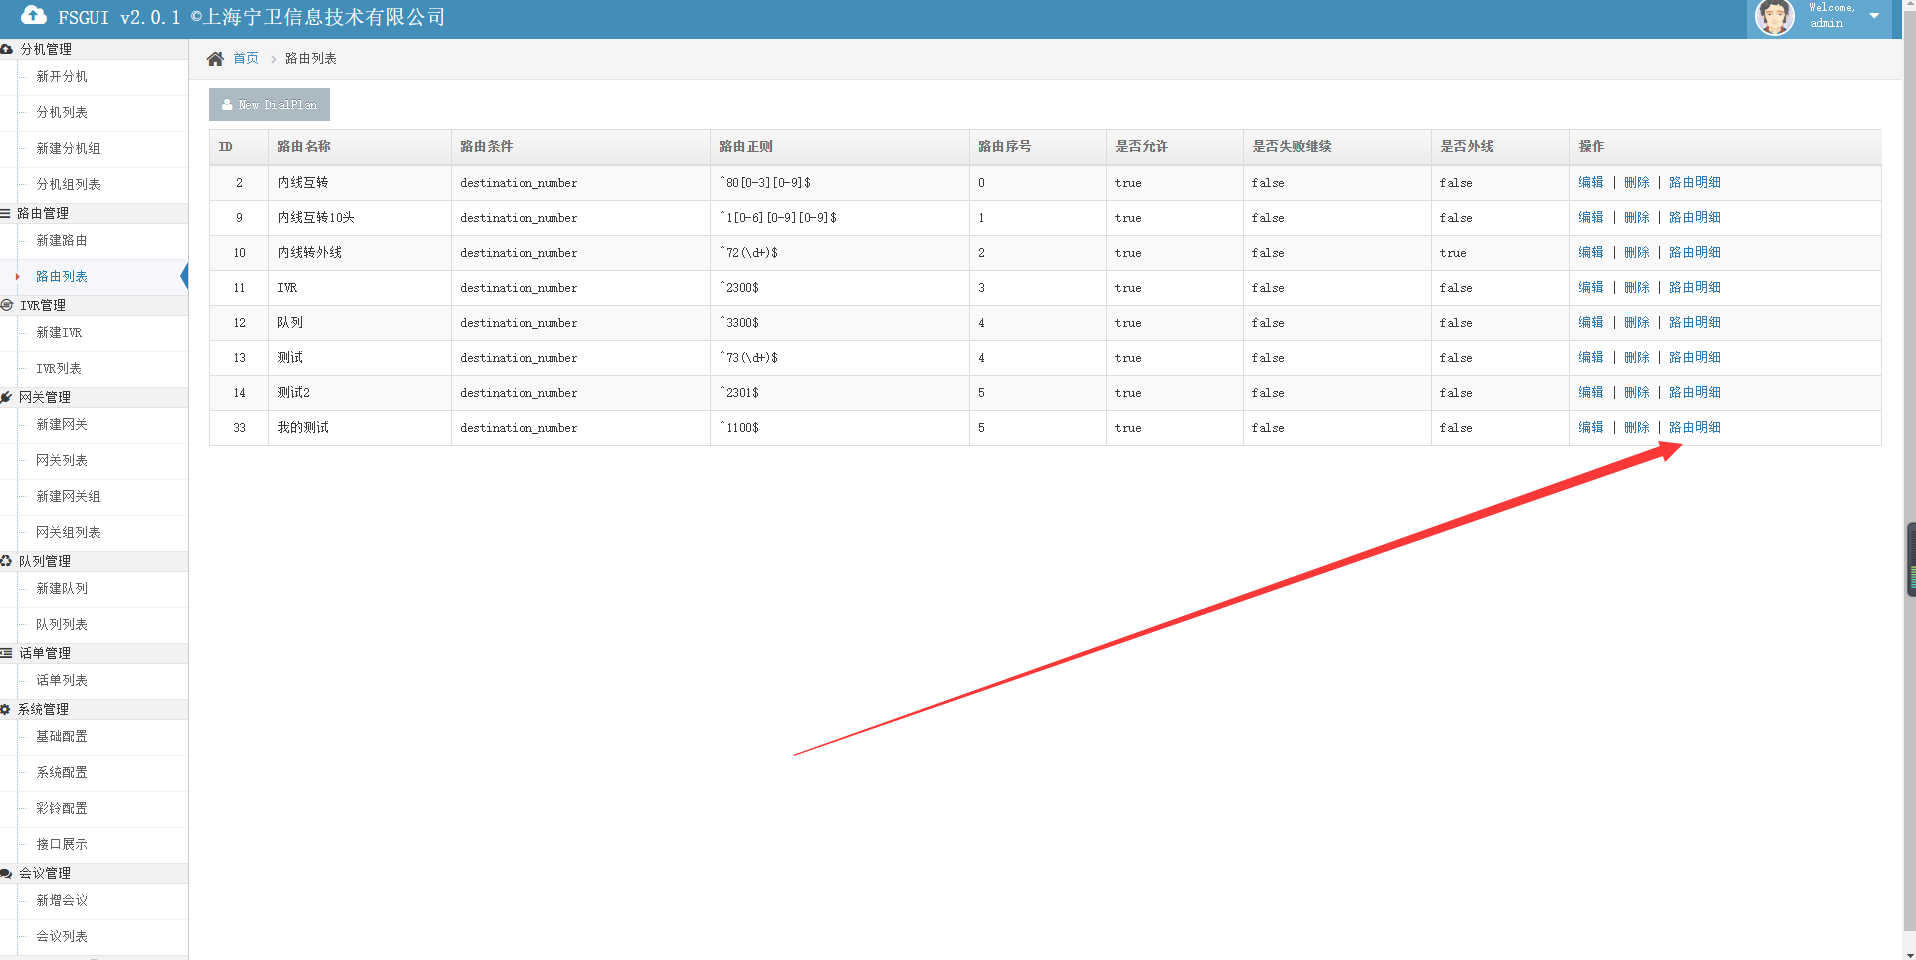Image resolution: width=1916 pixels, height=960 pixels.
Task: Collapse the IVR管理 sidebar section
Action: (43, 305)
